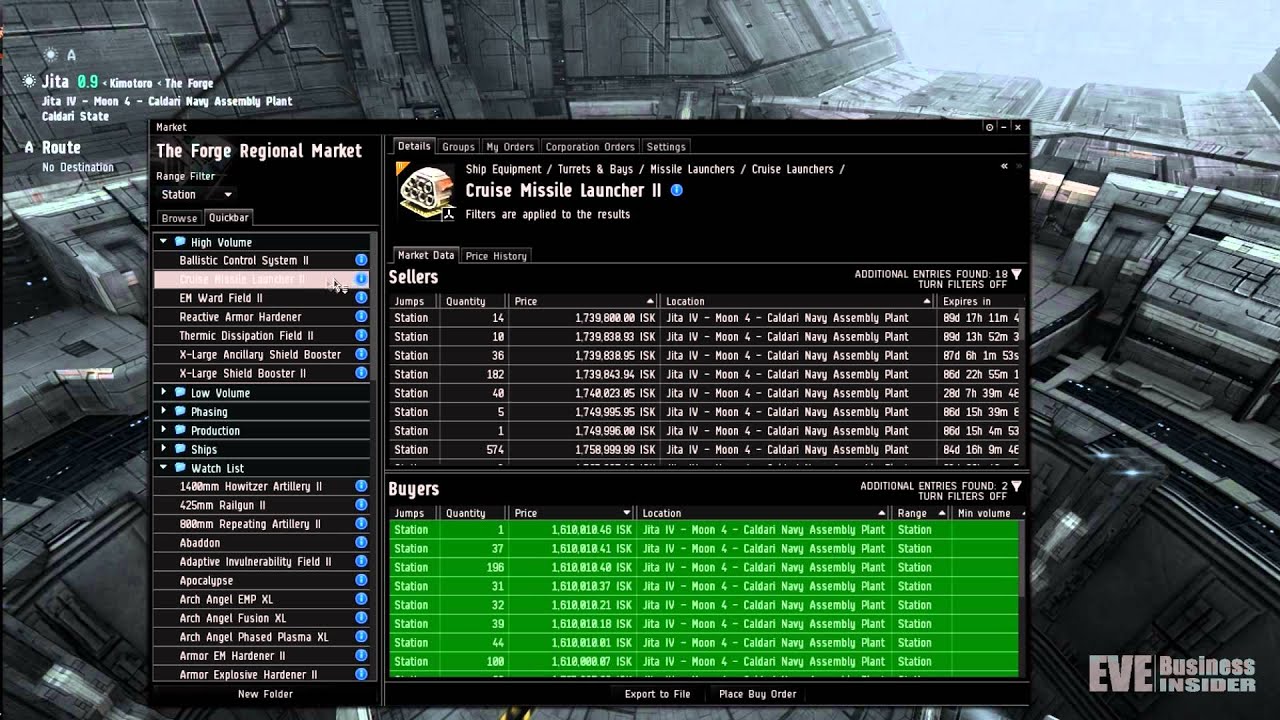Switch to the Groups tab
This screenshot has height=720, width=1280.
click(x=458, y=147)
